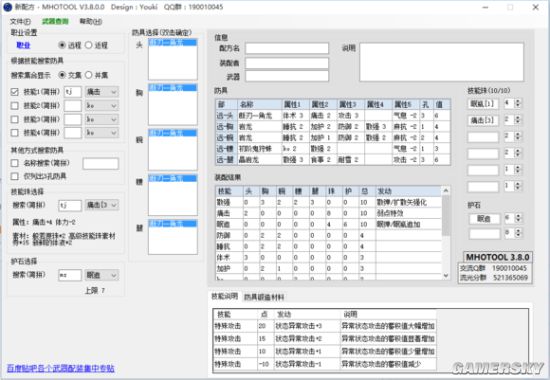550x380 pixels.
Task: Click the blue 职业 link
Action: [23, 45]
